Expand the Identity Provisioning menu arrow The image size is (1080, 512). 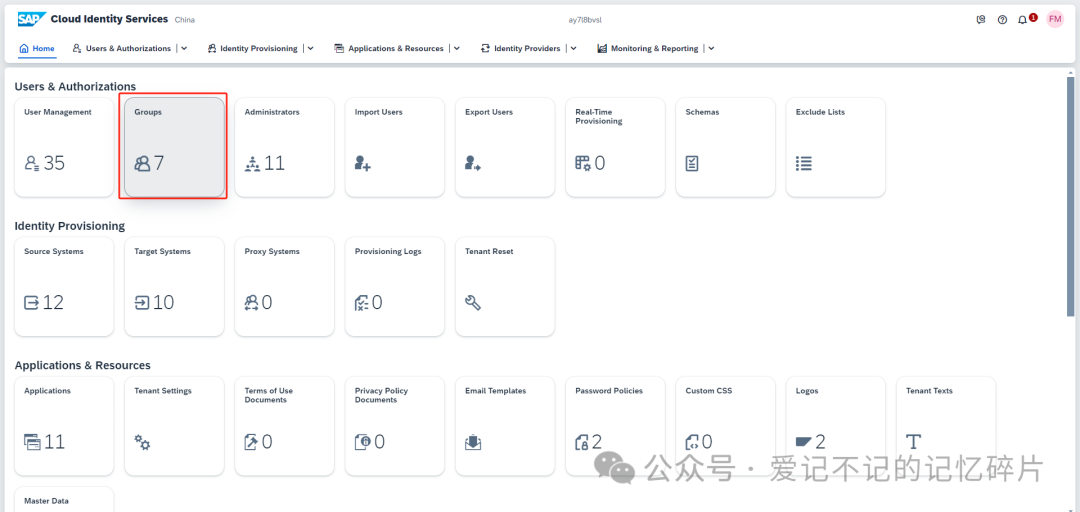311,48
